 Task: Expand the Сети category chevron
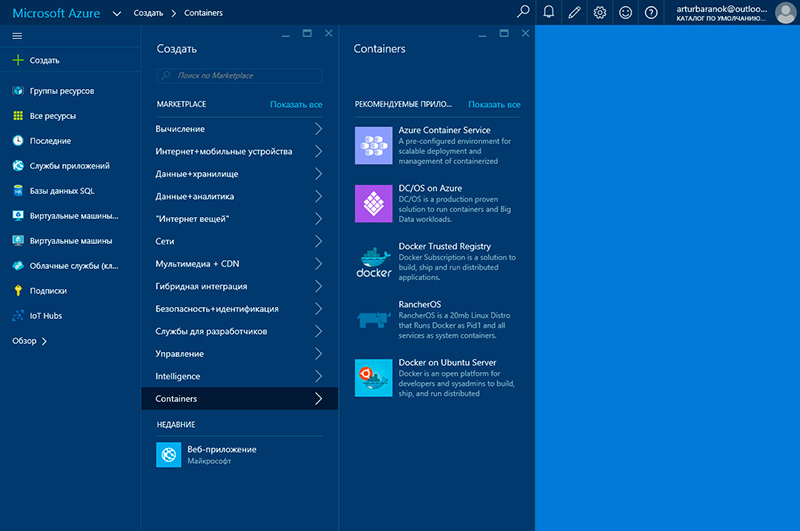pyautogui.click(x=318, y=241)
